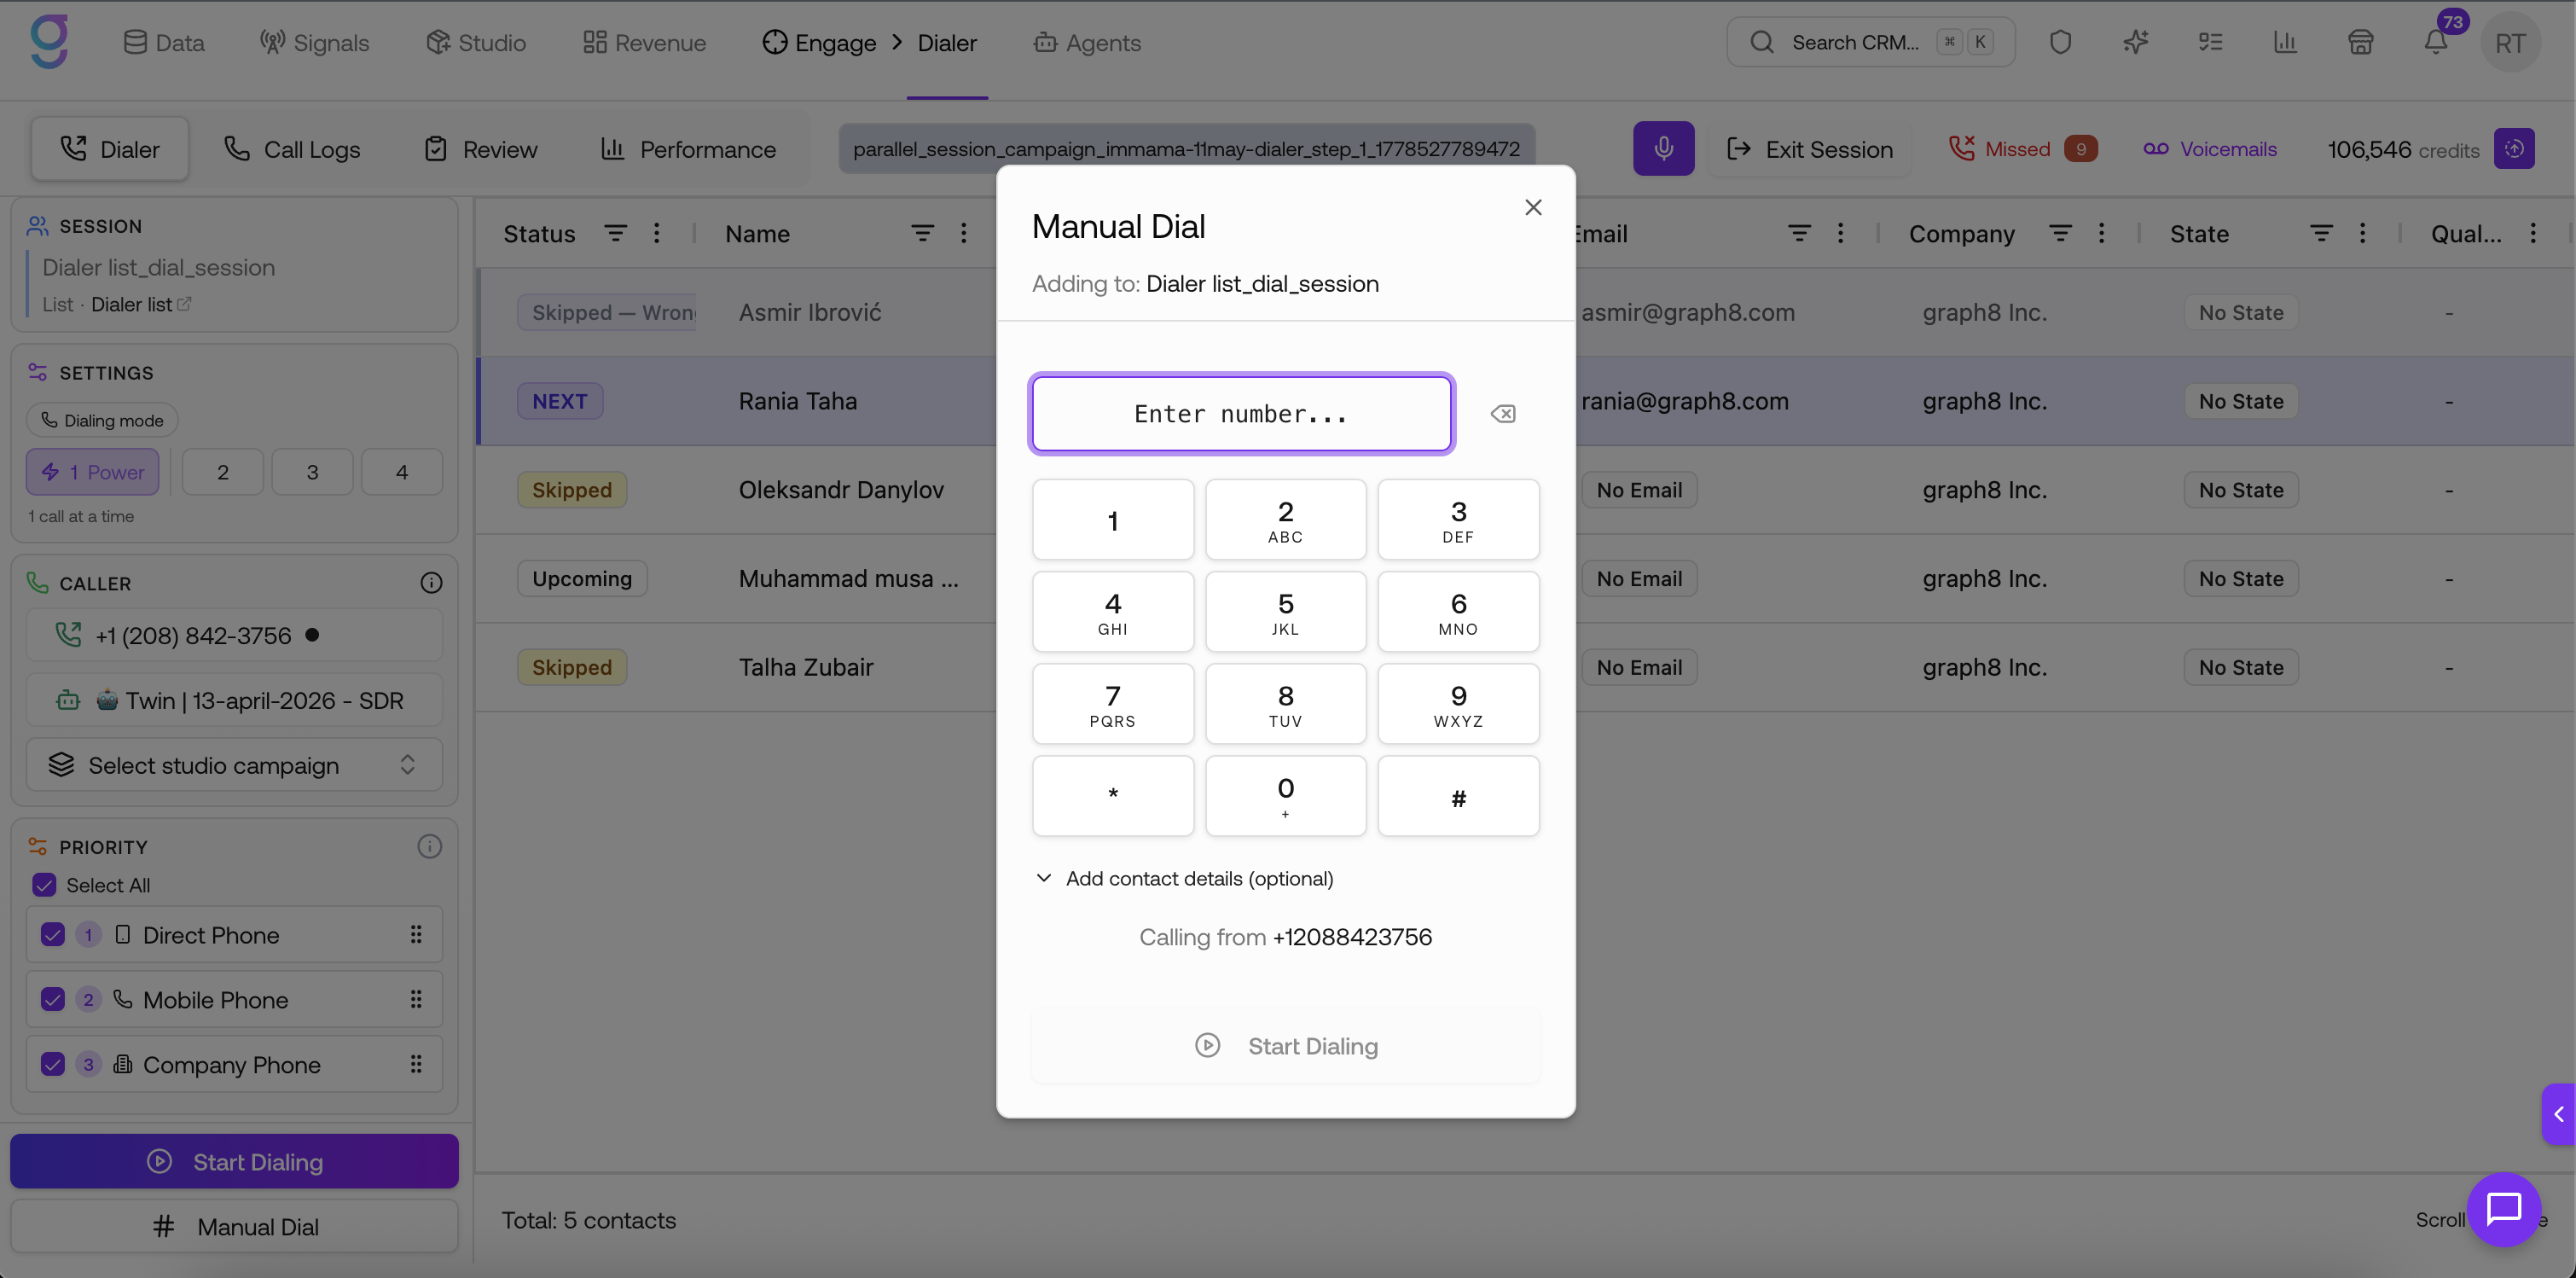Open the Data menu

pyautogui.click(x=164, y=42)
